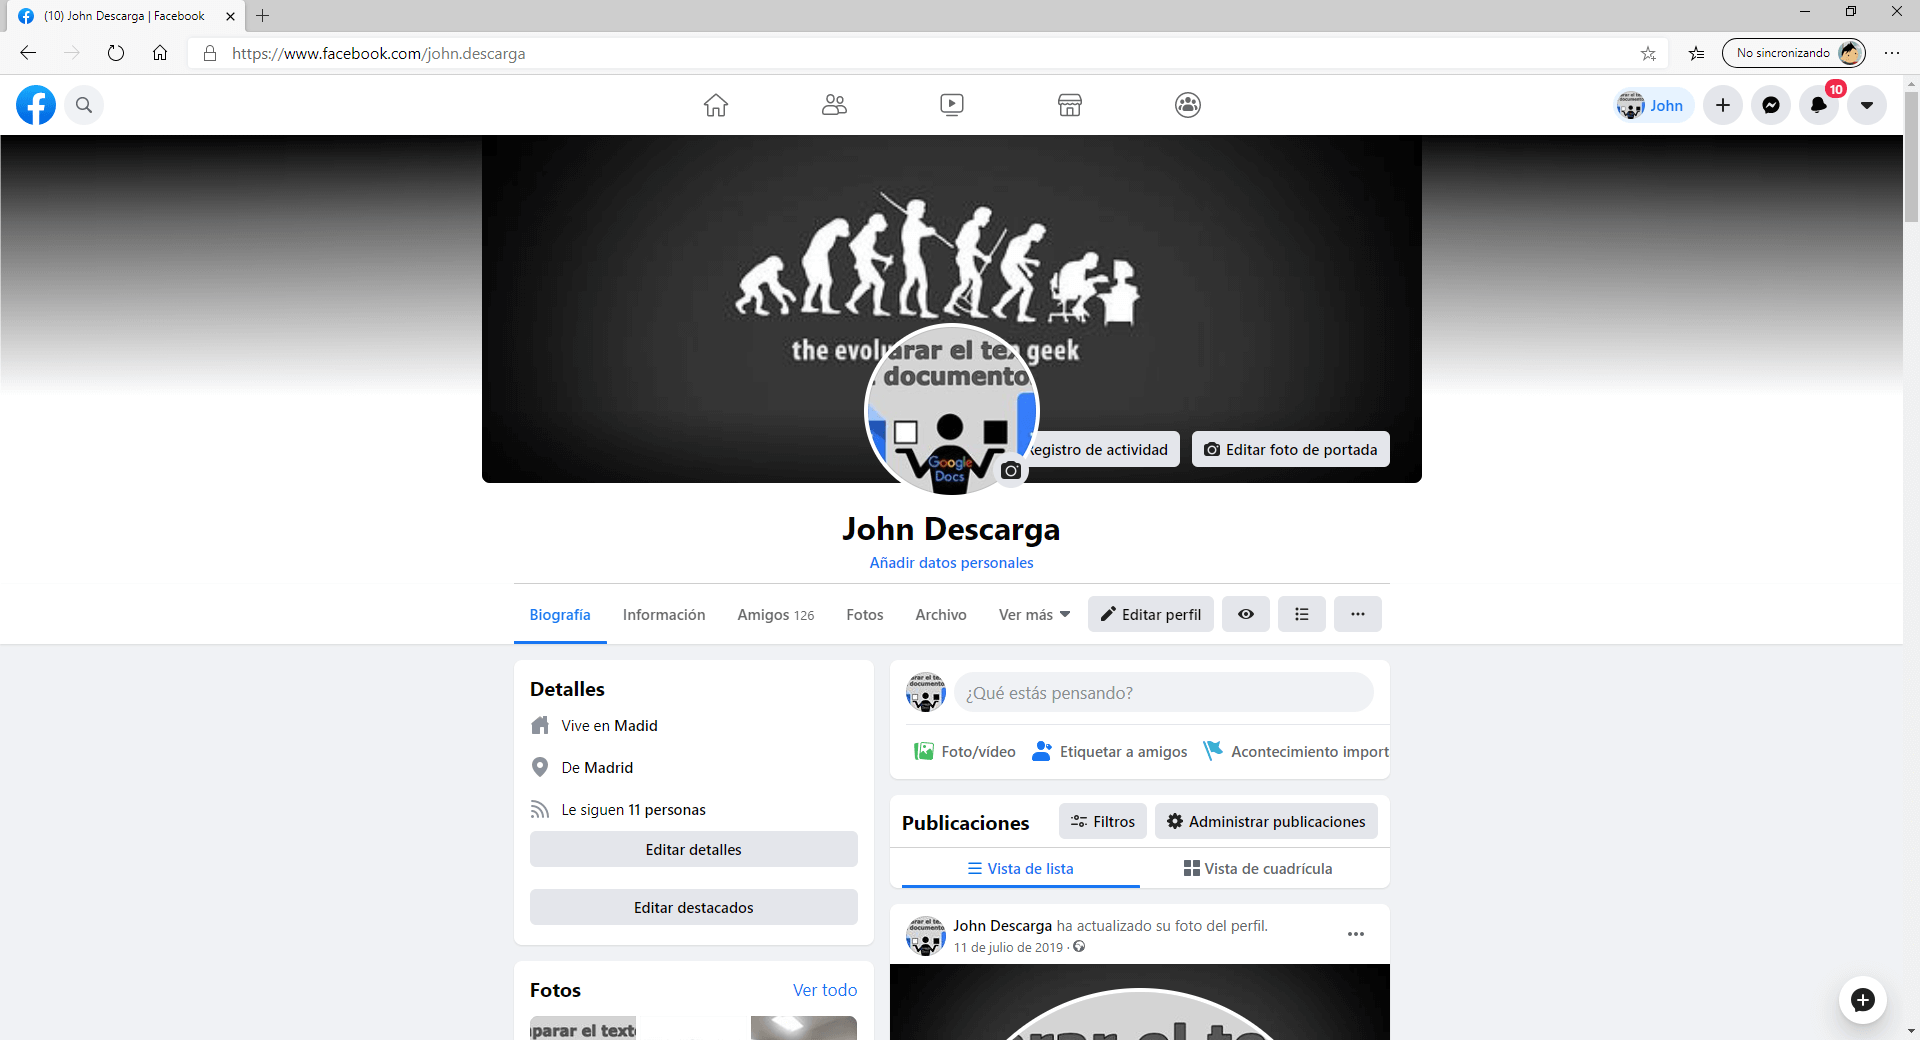
Task: Click Añadir datos personales link
Action: tap(951, 563)
